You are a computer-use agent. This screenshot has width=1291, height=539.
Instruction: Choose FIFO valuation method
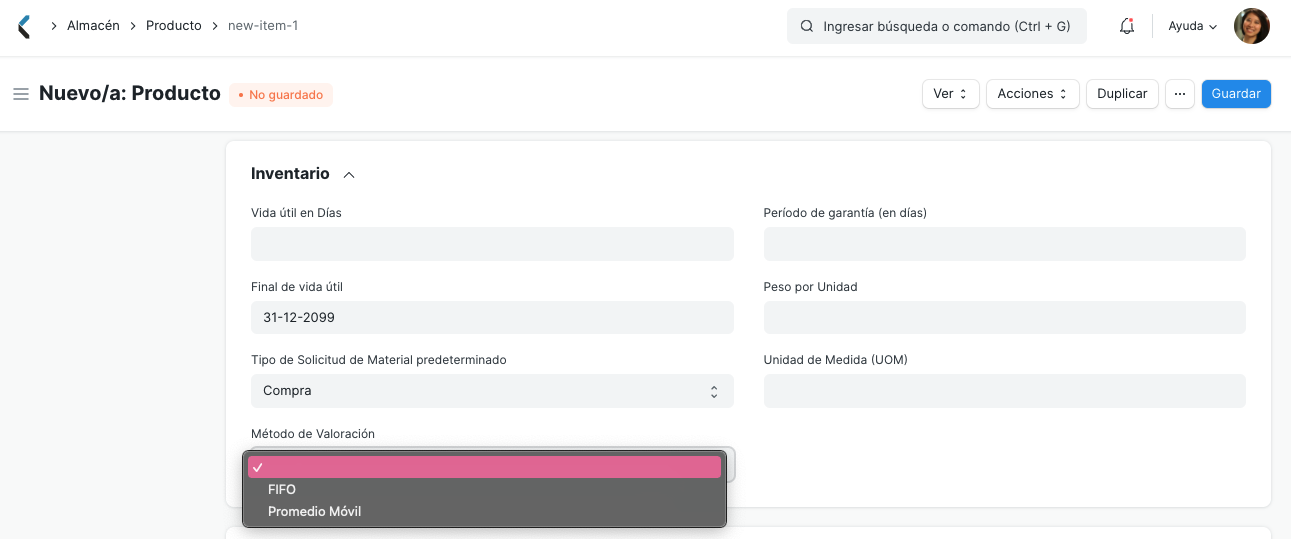485,489
